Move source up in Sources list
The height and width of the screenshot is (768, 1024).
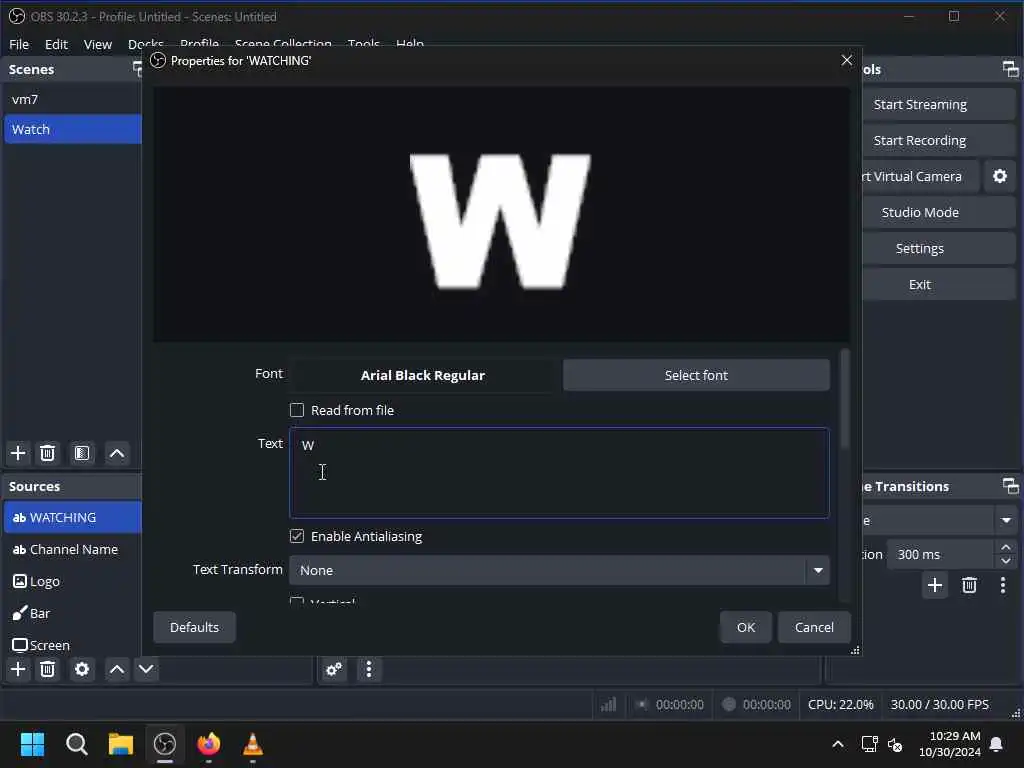tap(117, 669)
